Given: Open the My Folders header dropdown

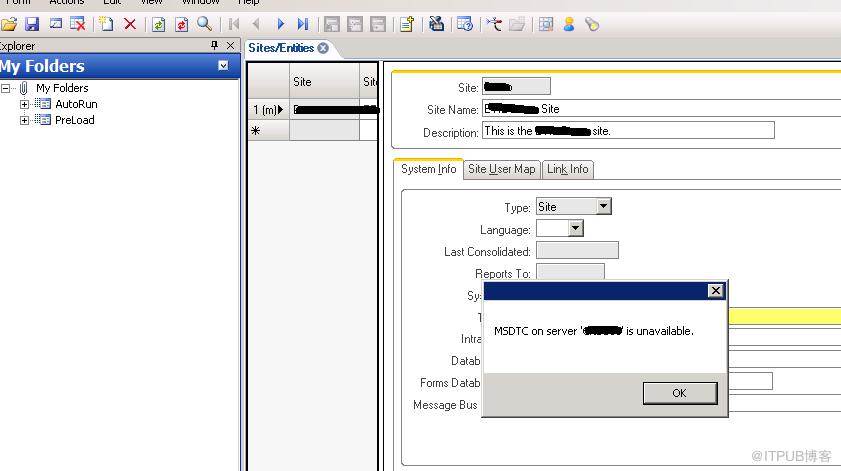Looking at the screenshot, I should coord(223,65).
